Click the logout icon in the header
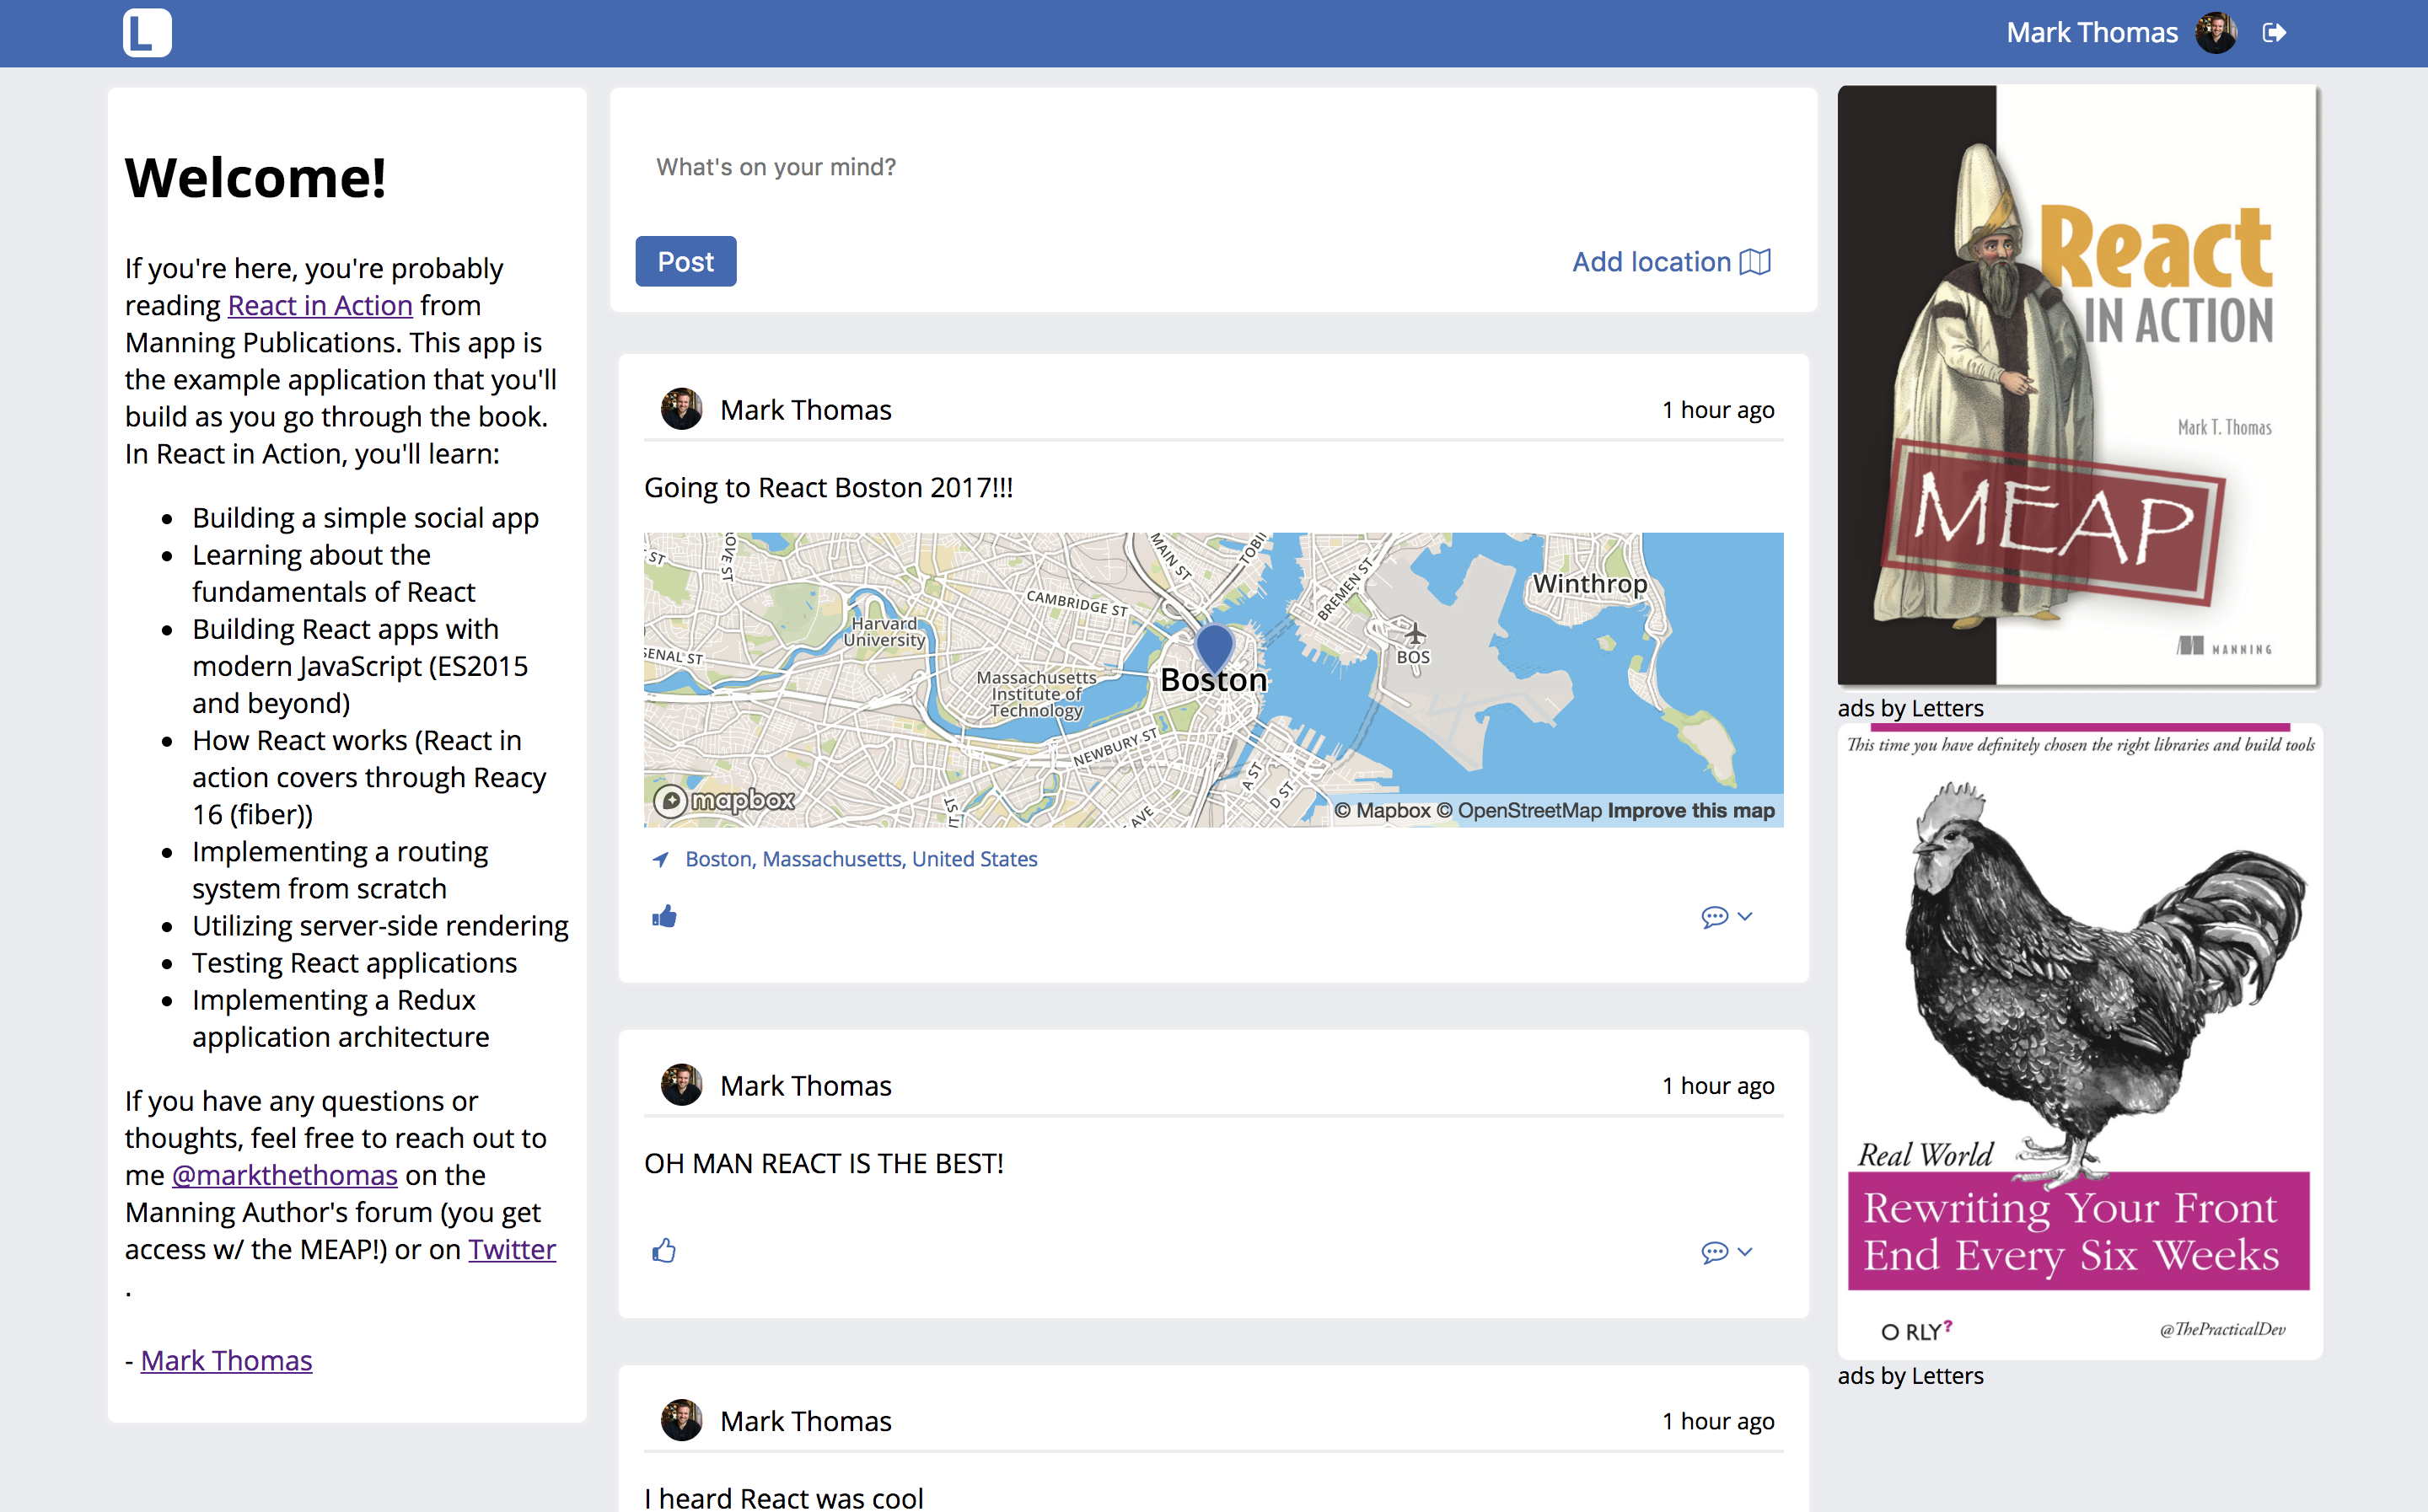The height and width of the screenshot is (1512, 2428). tap(2273, 33)
